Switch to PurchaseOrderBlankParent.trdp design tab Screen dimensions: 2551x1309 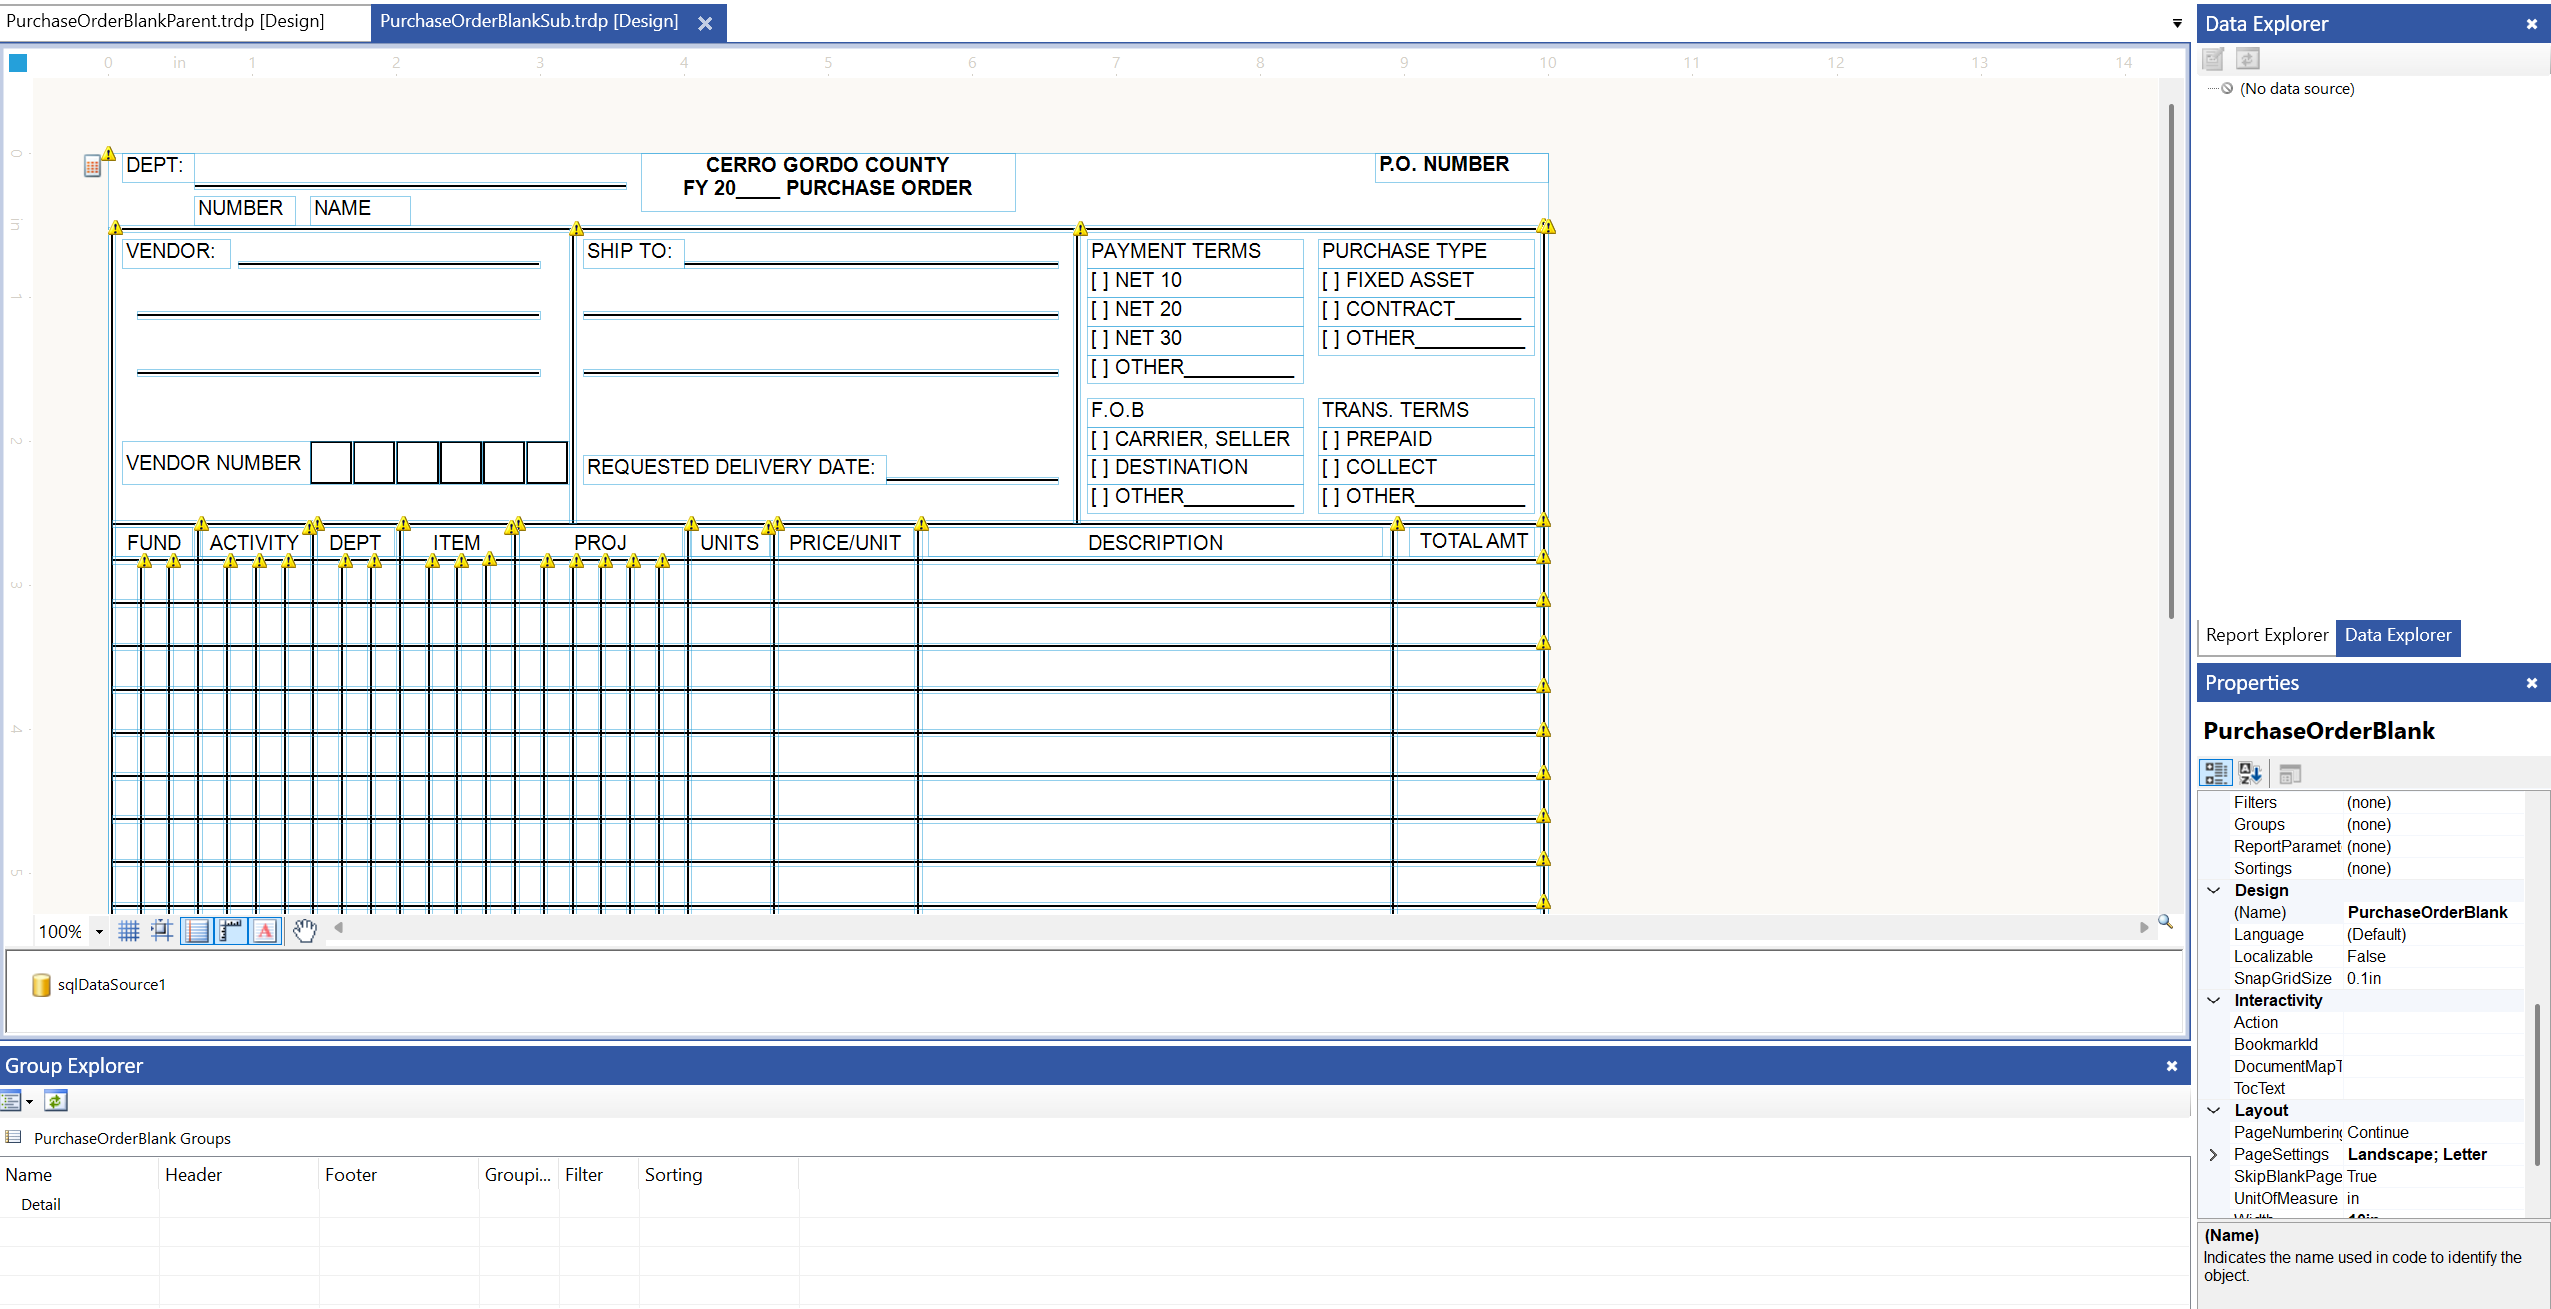point(166,21)
